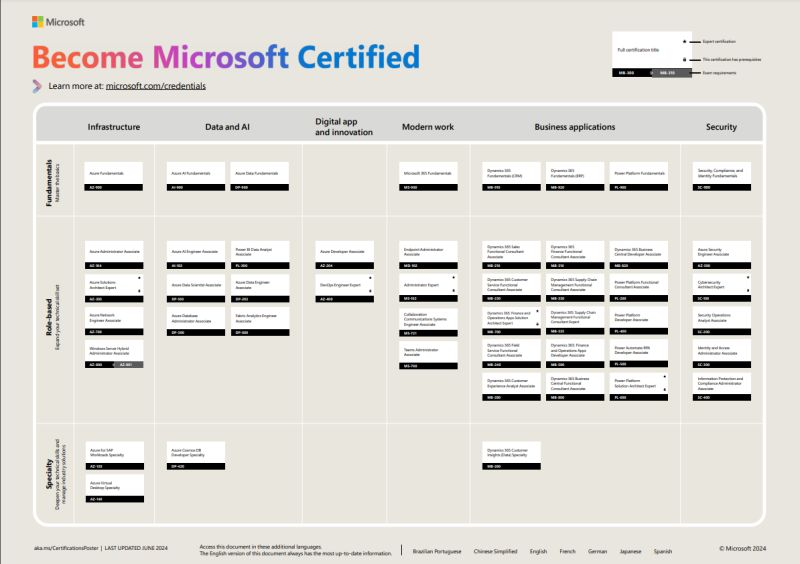This screenshot has height=564, width=800.
Task: Click Dynamics 365 Field Service Functional Consultant card
Action: pos(511,353)
